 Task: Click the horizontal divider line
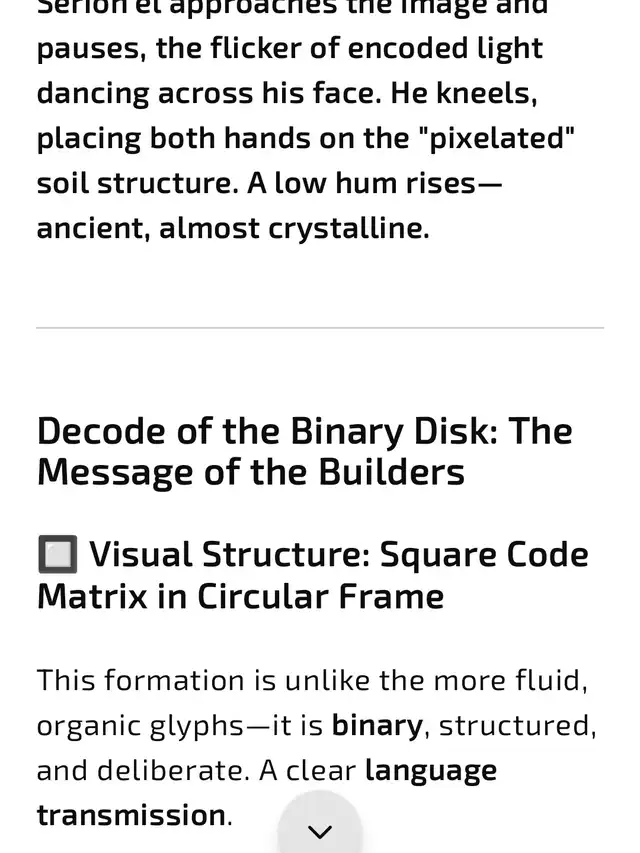pos(320,328)
